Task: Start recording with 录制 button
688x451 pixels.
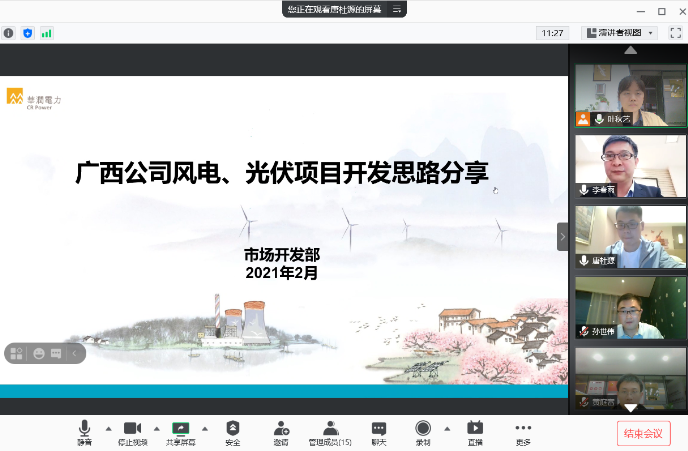Action: point(423,433)
